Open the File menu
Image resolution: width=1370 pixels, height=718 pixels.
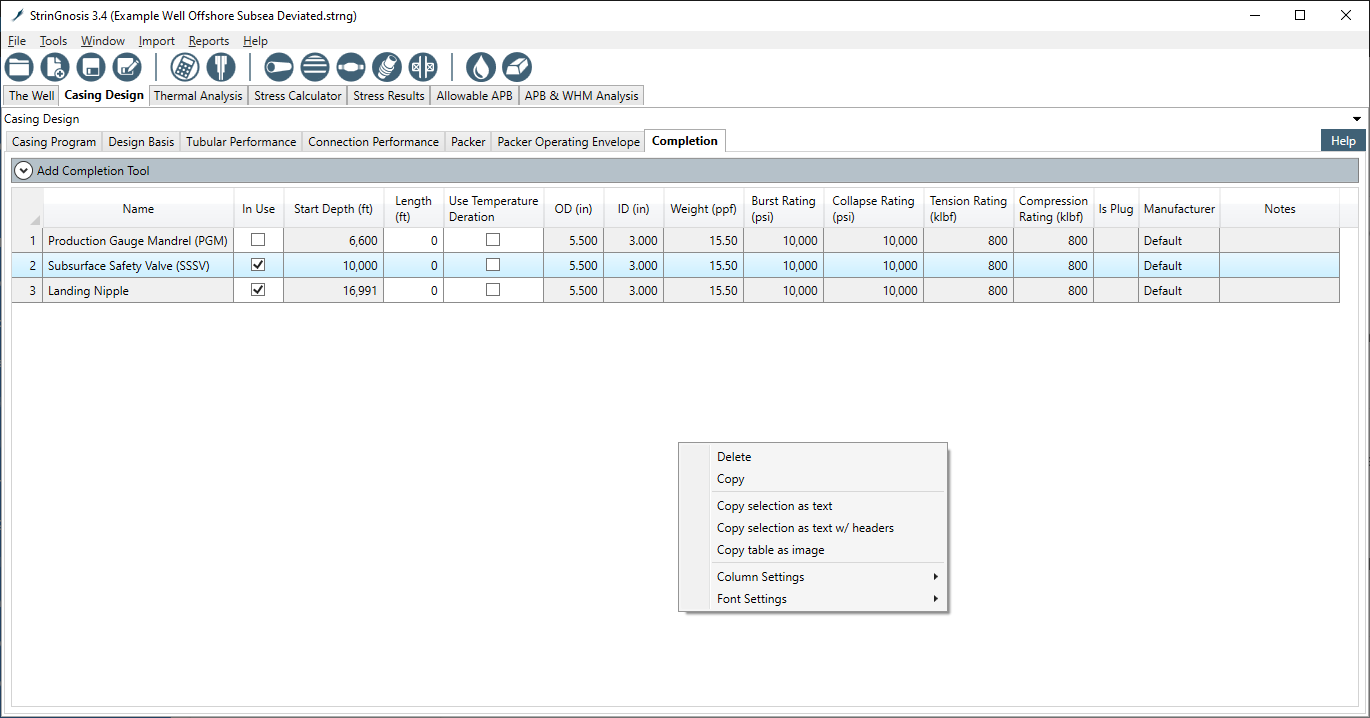17,41
